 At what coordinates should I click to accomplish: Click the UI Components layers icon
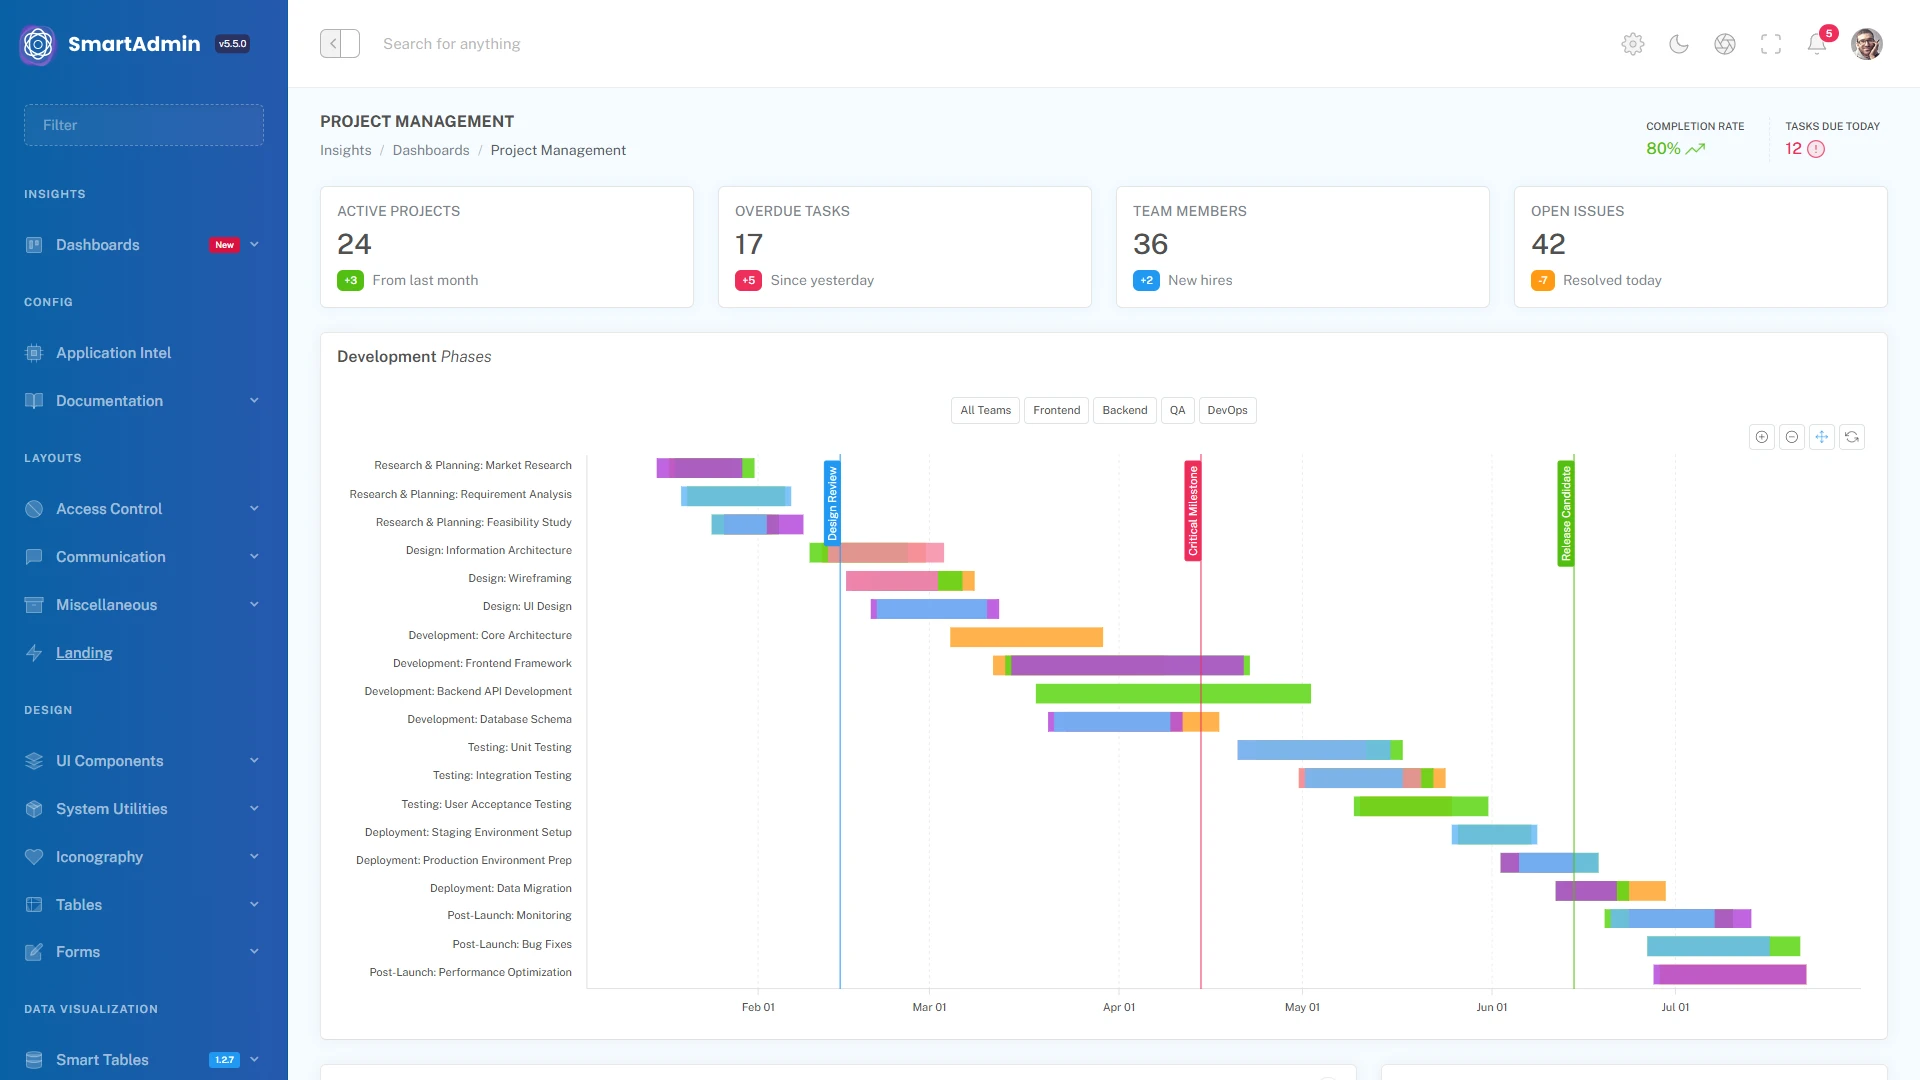click(34, 761)
